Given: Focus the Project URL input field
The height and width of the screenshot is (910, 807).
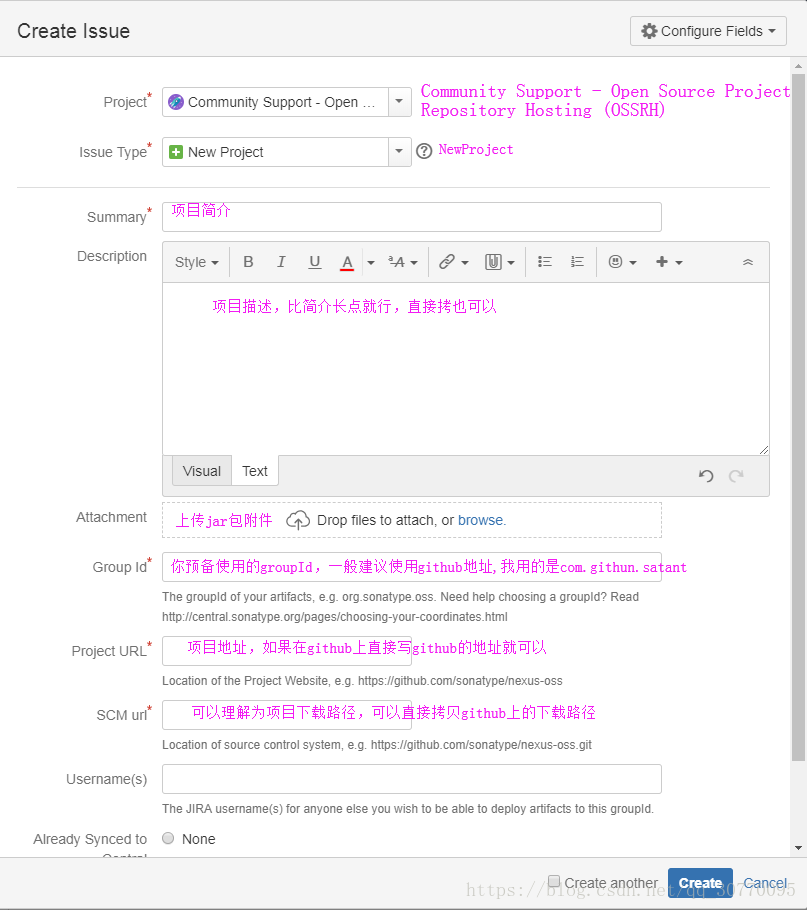Looking at the screenshot, I should pyautogui.click(x=287, y=651).
